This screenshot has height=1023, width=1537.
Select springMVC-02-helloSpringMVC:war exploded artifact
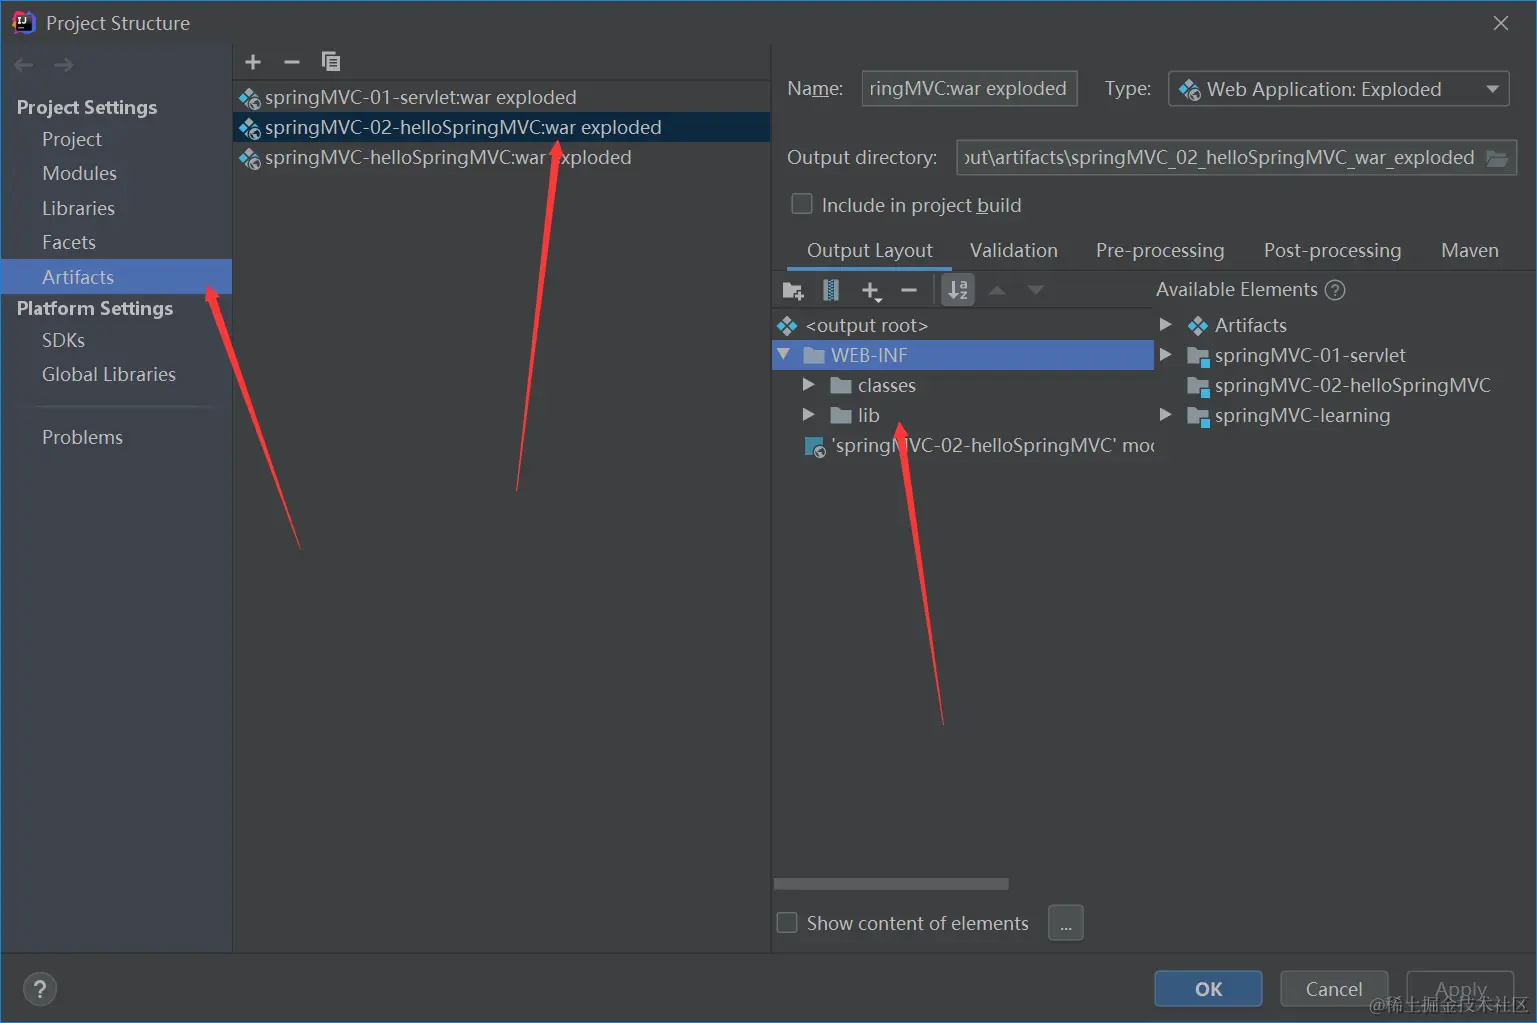click(x=501, y=127)
